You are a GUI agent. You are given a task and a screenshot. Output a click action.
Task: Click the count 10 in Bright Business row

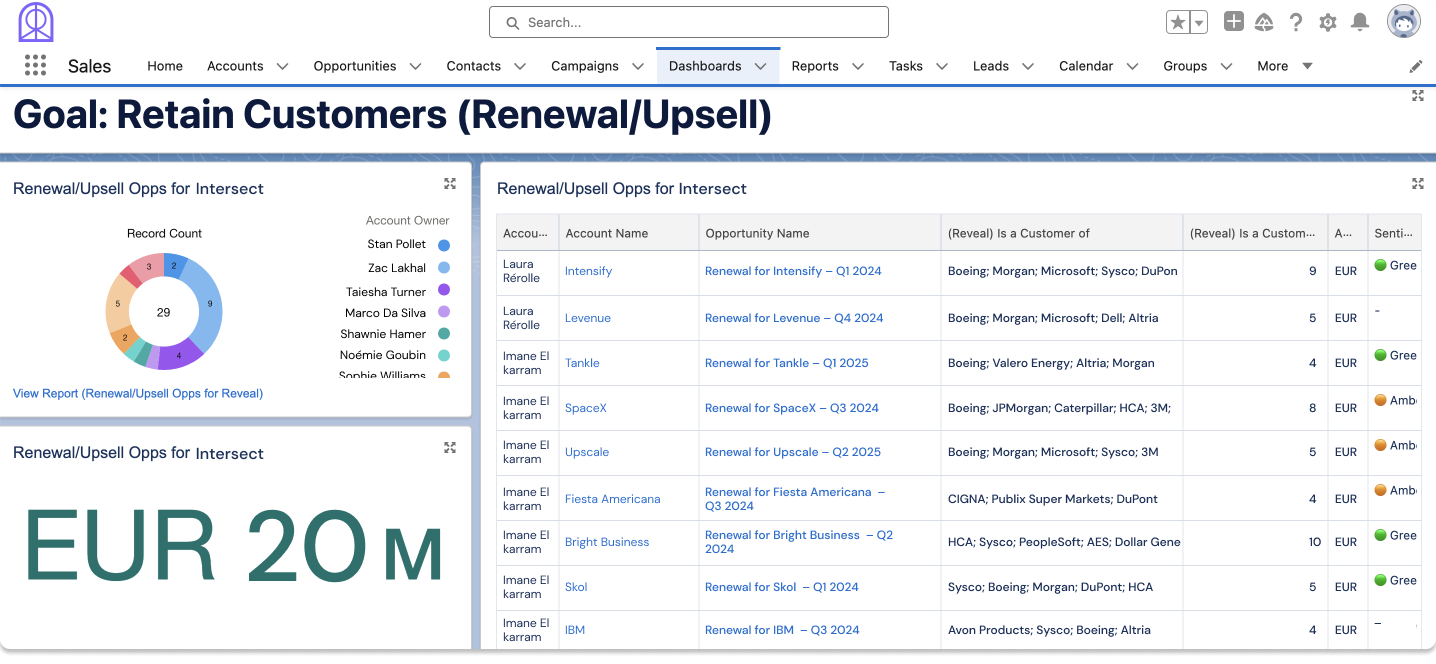[x=1314, y=542]
